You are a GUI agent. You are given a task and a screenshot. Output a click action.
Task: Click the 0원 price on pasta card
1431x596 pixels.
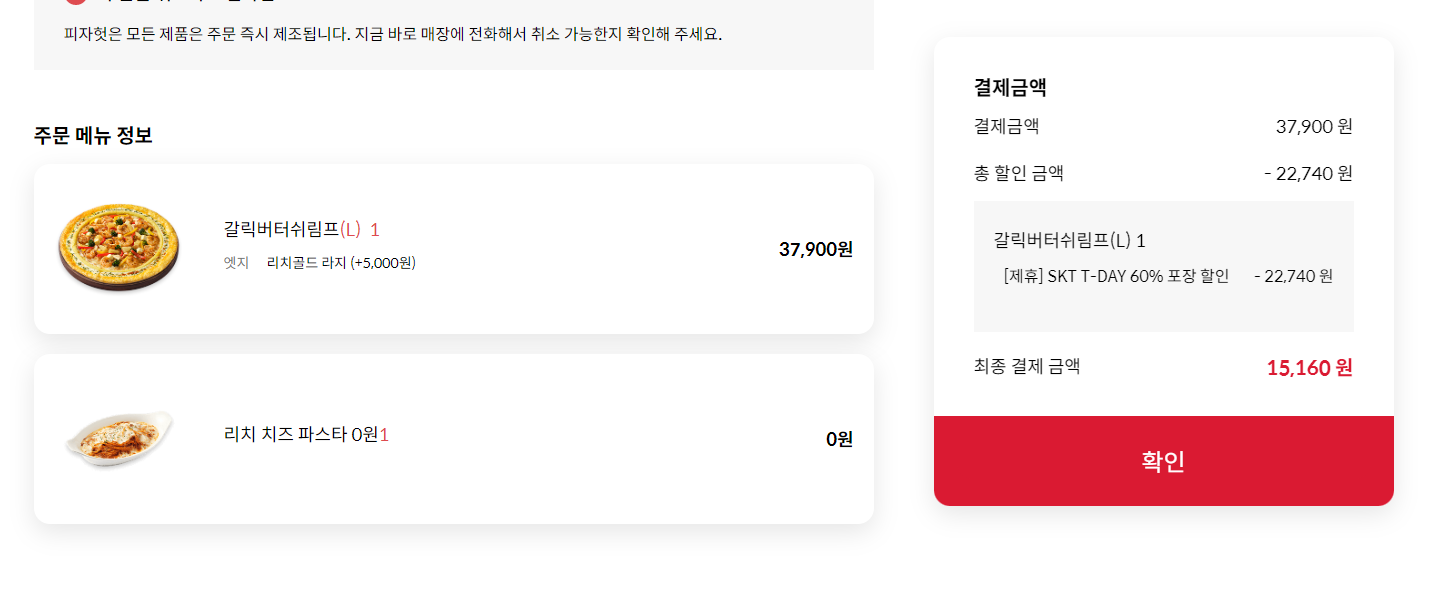coord(839,439)
